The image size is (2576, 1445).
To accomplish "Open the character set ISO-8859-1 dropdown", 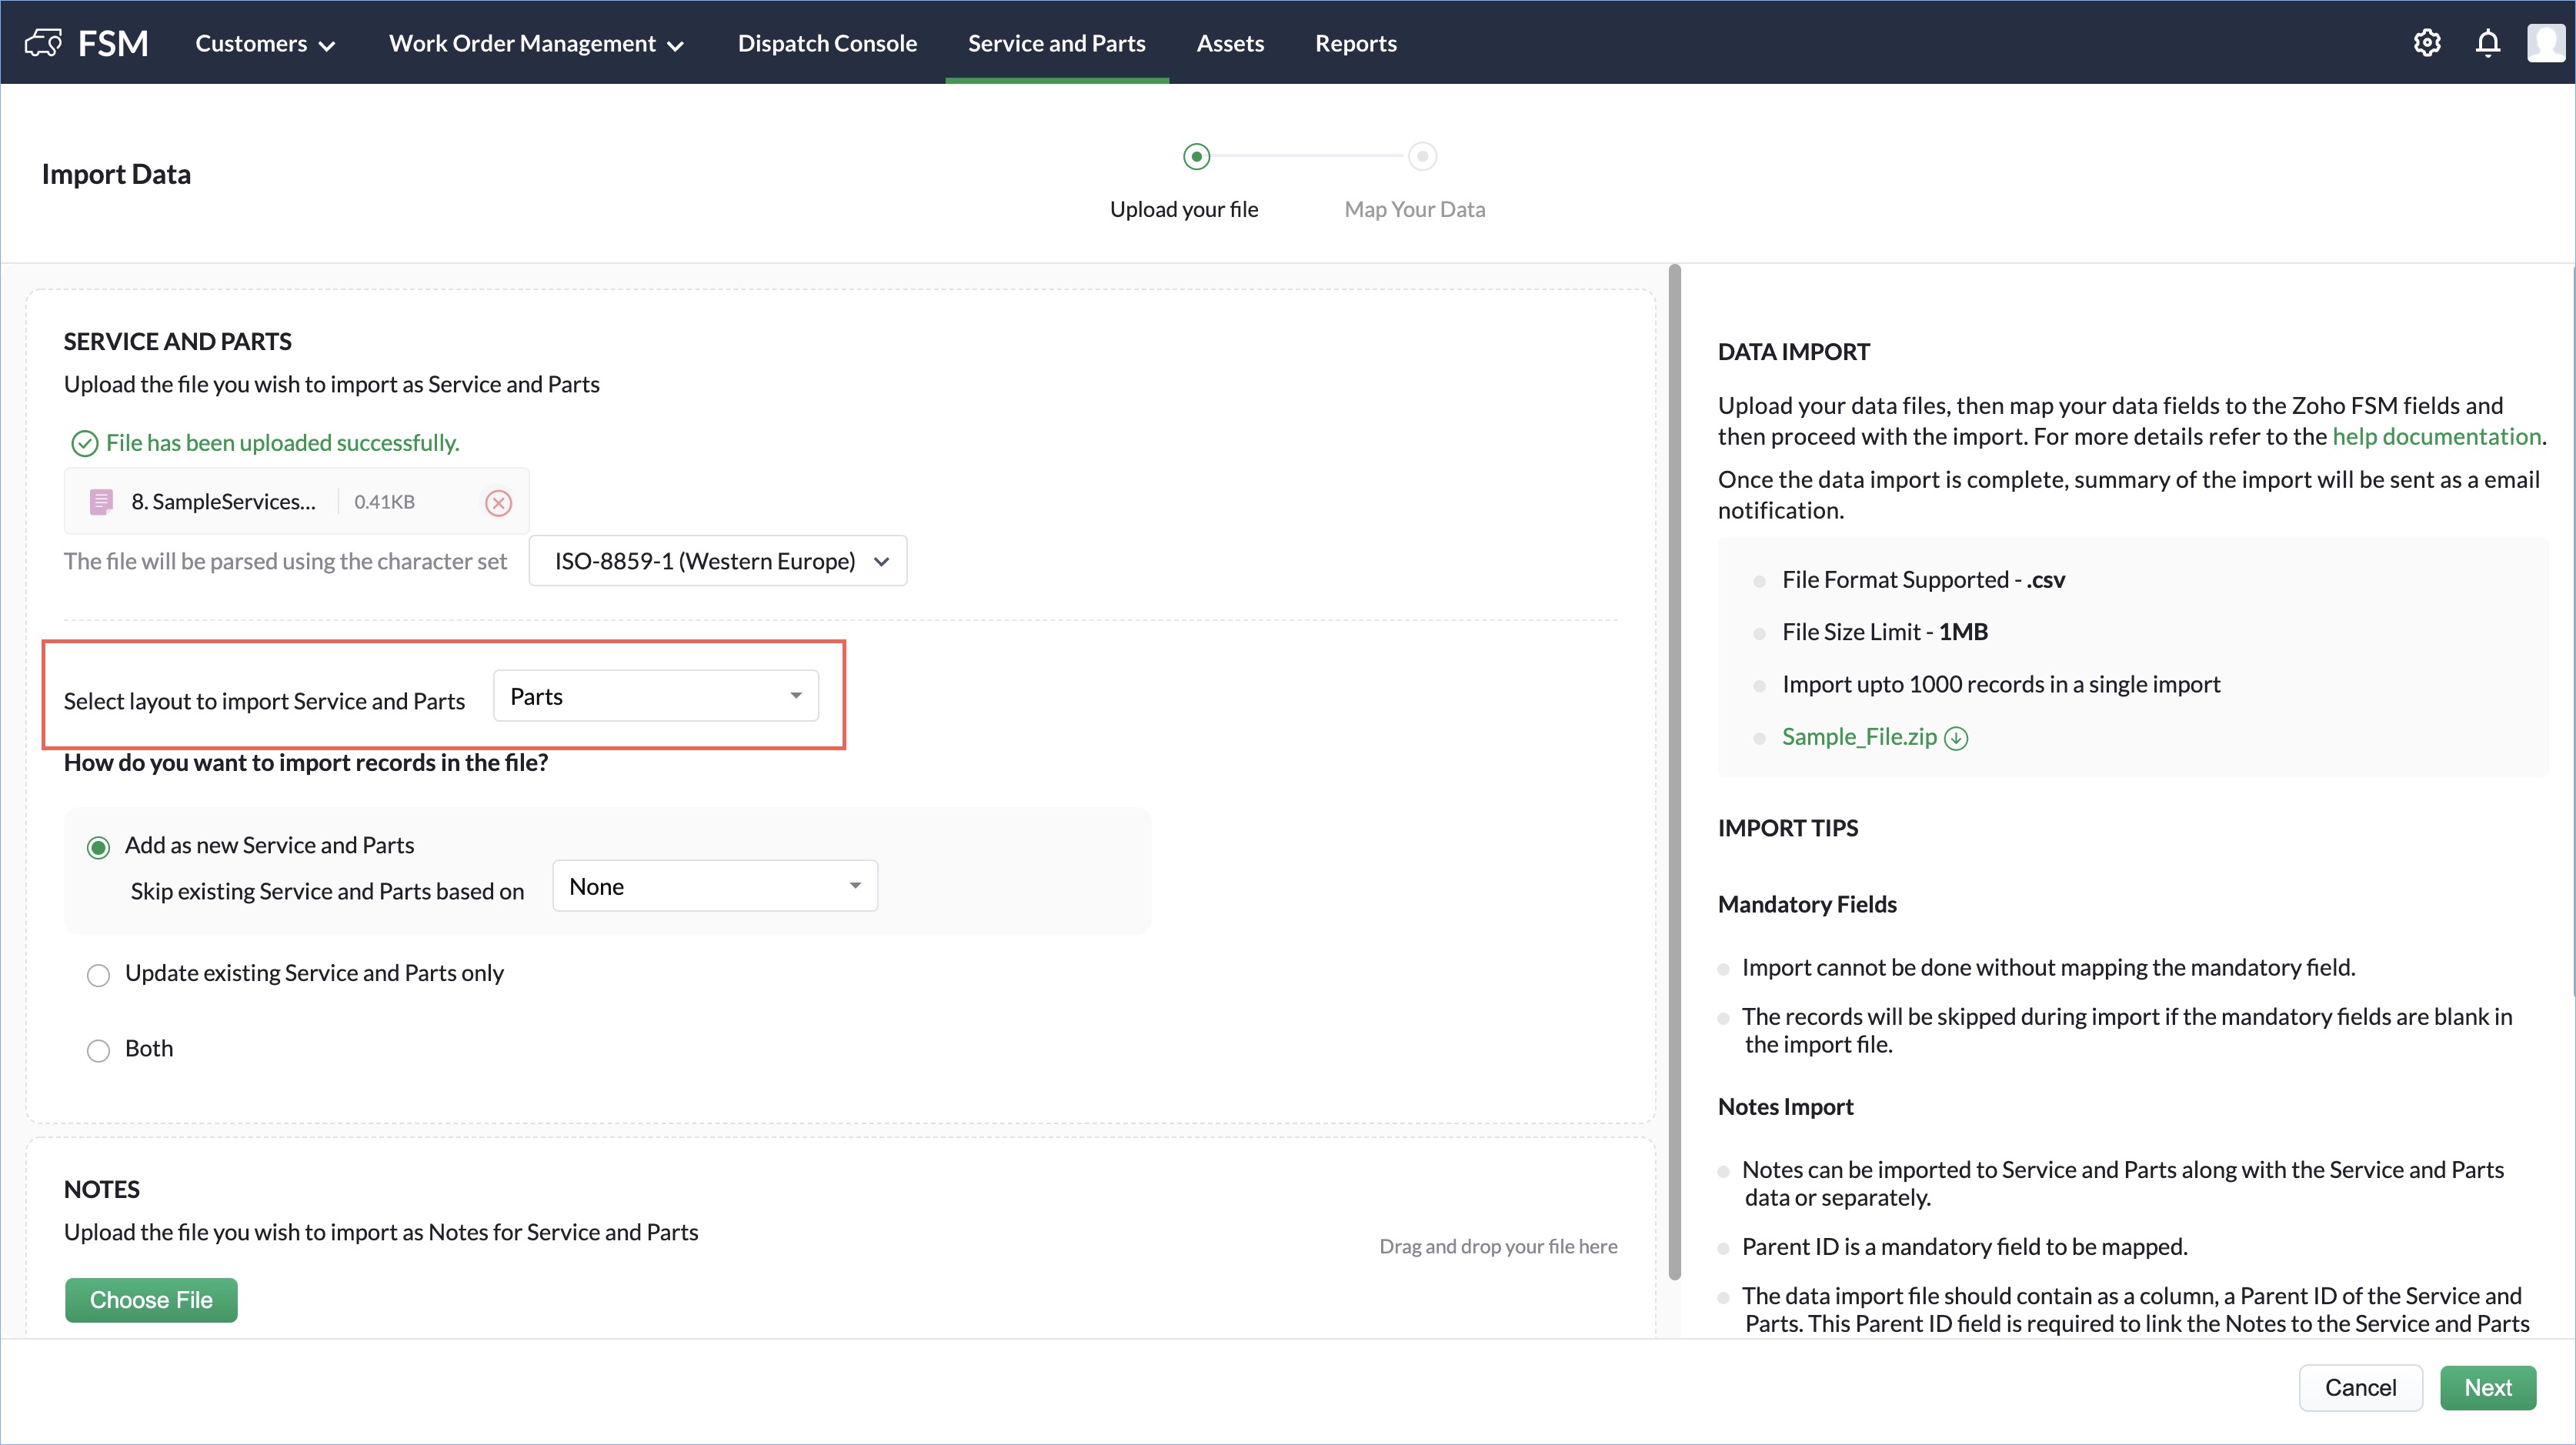I will pos(718,561).
